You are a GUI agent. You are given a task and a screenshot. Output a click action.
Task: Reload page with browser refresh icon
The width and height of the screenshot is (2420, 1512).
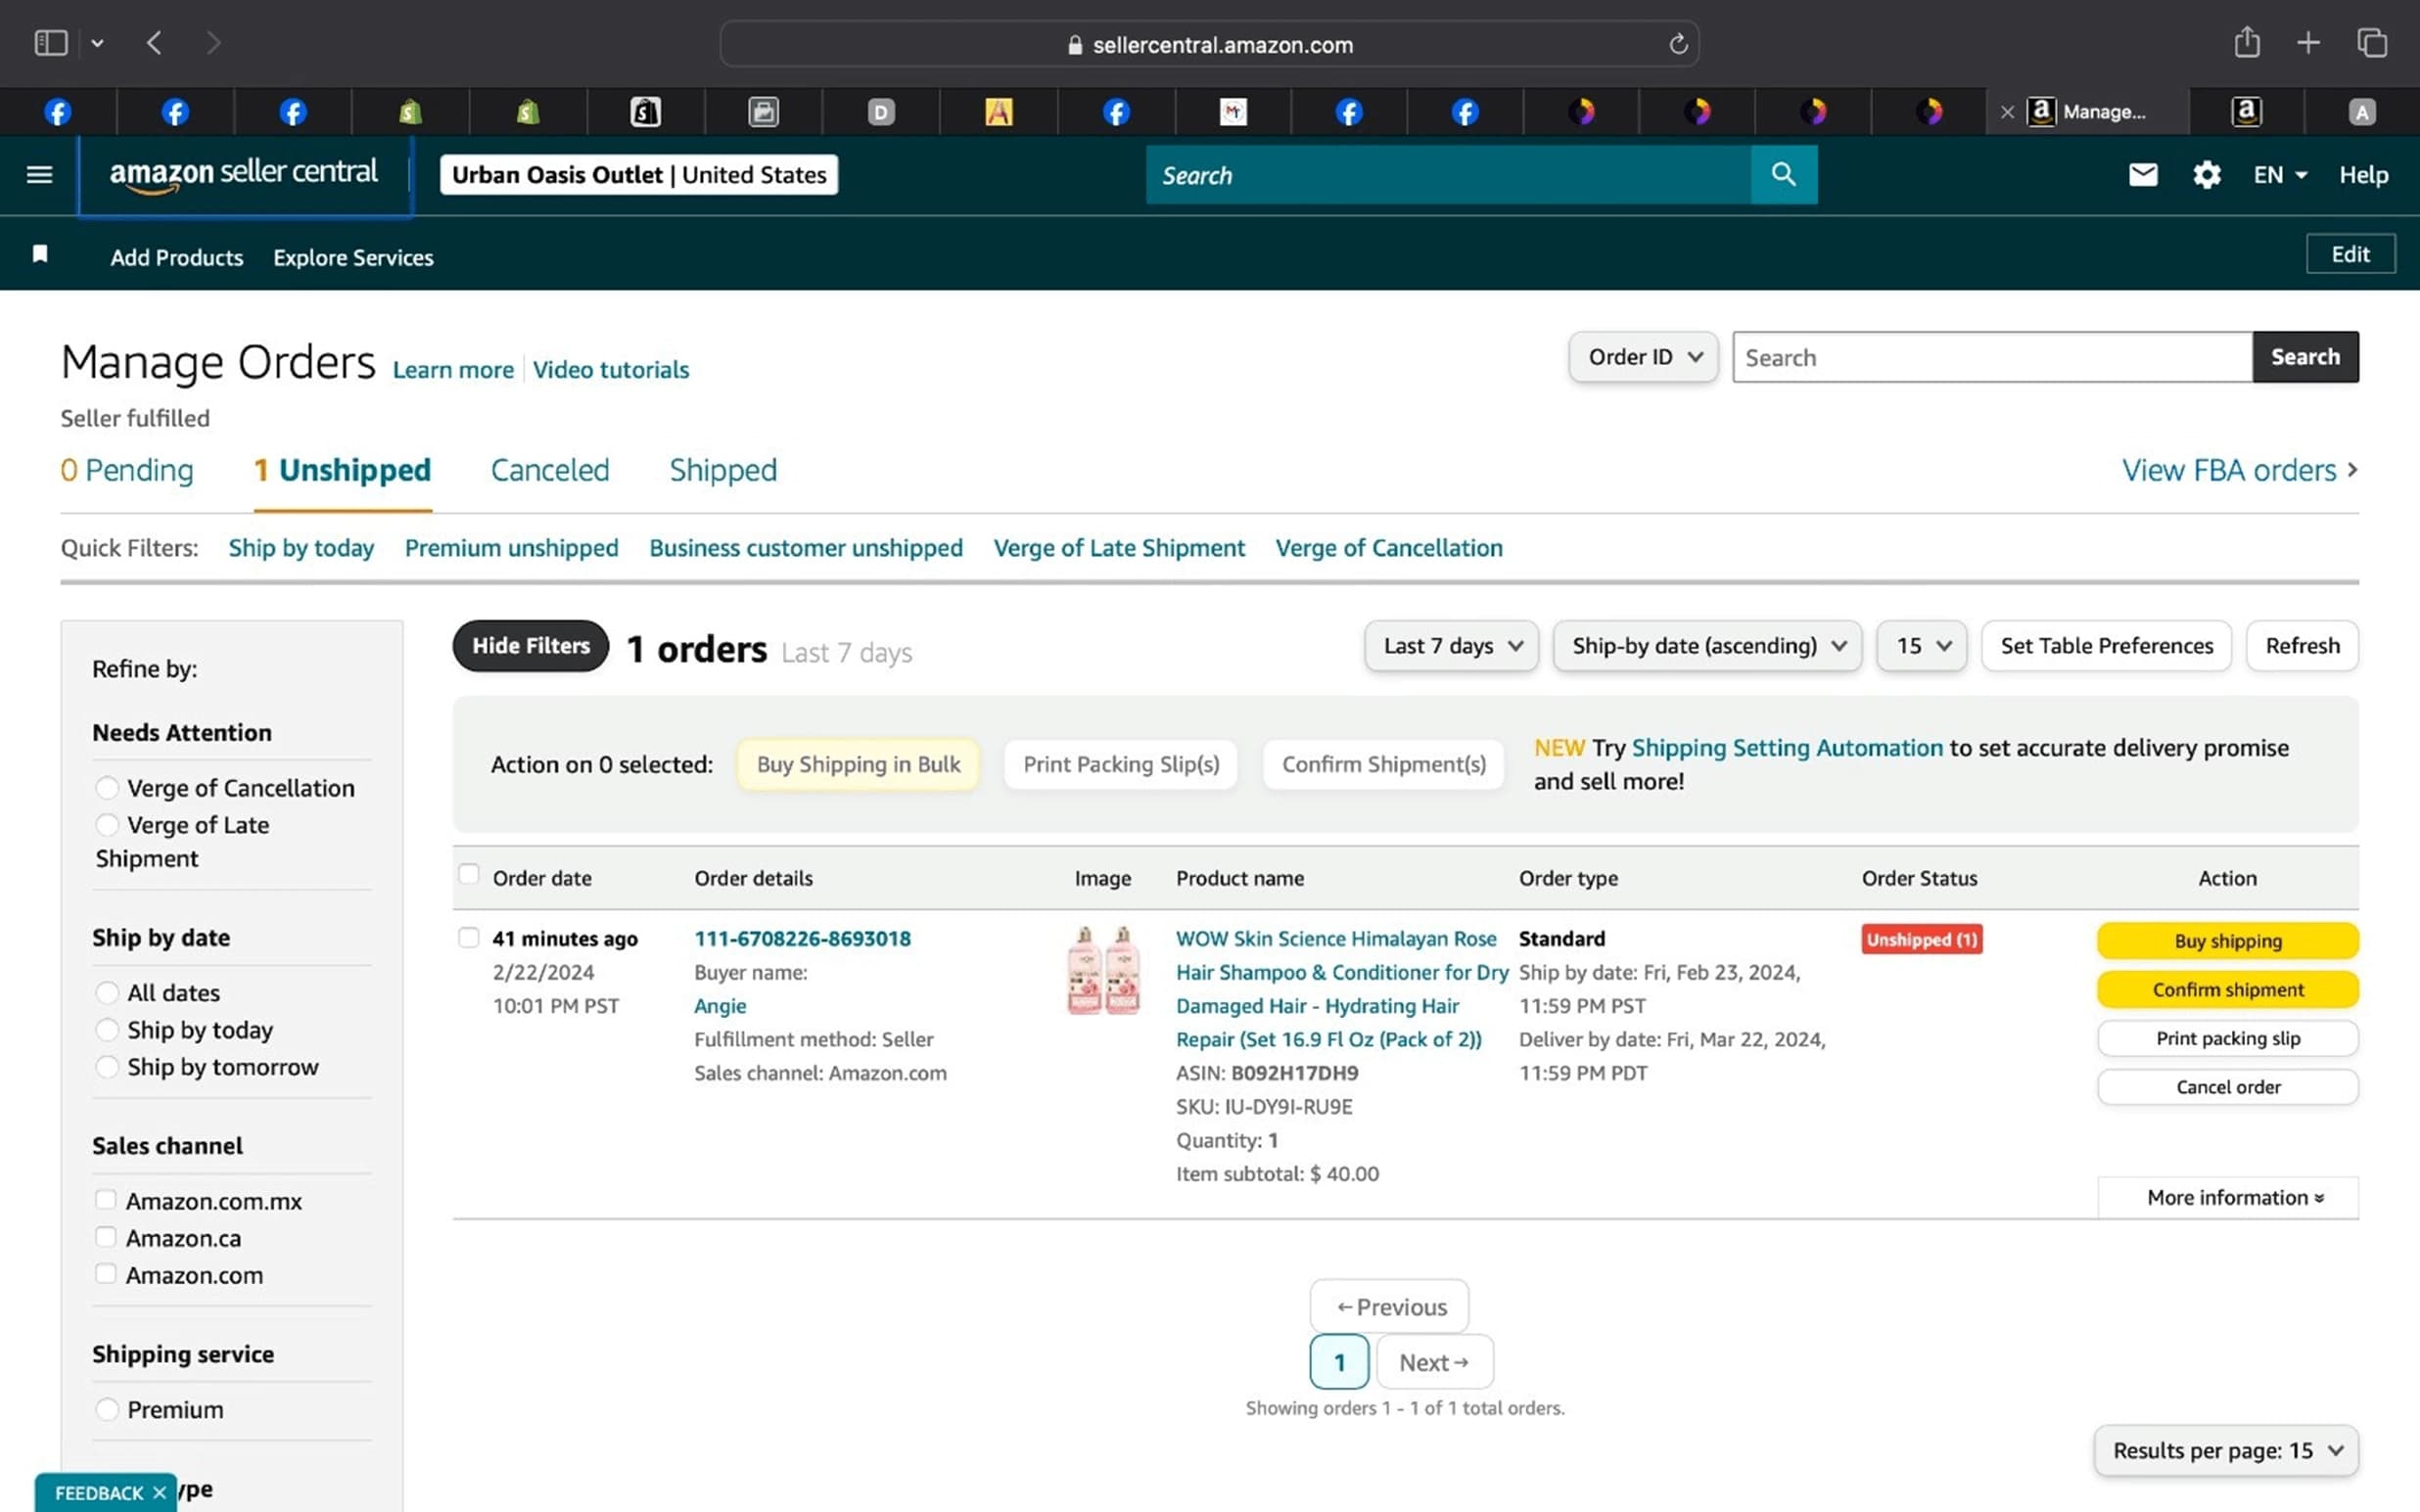[x=1678, y=44]
